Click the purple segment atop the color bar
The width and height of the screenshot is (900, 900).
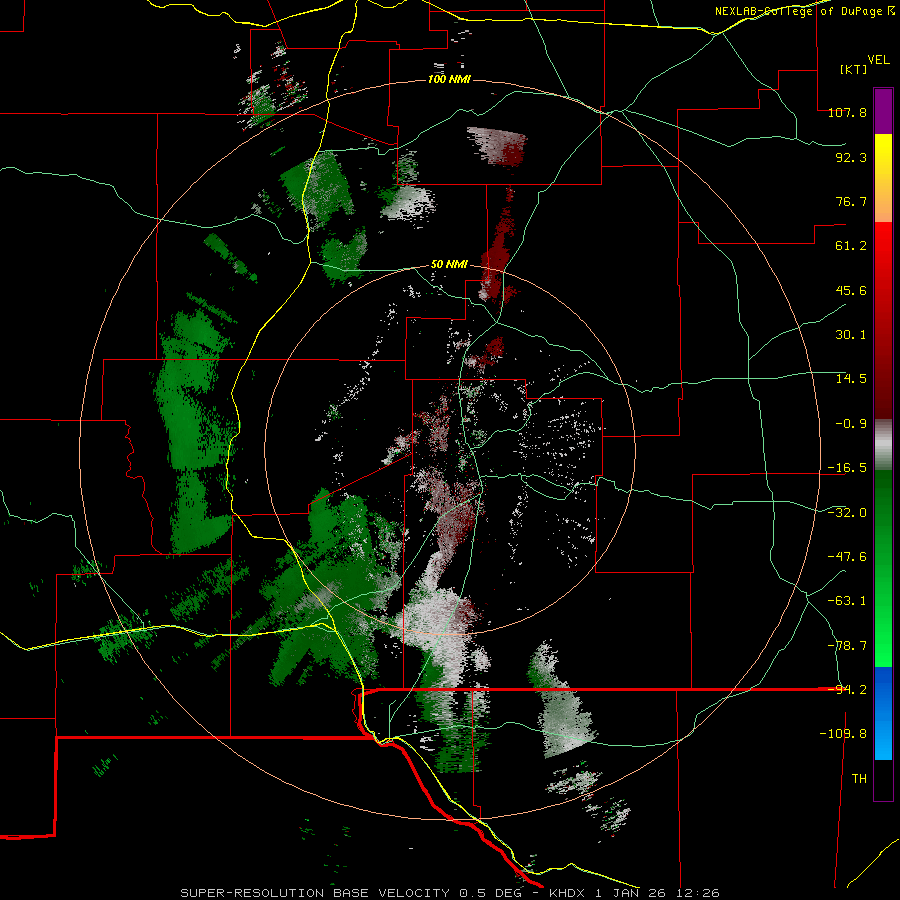coord(883,111)
